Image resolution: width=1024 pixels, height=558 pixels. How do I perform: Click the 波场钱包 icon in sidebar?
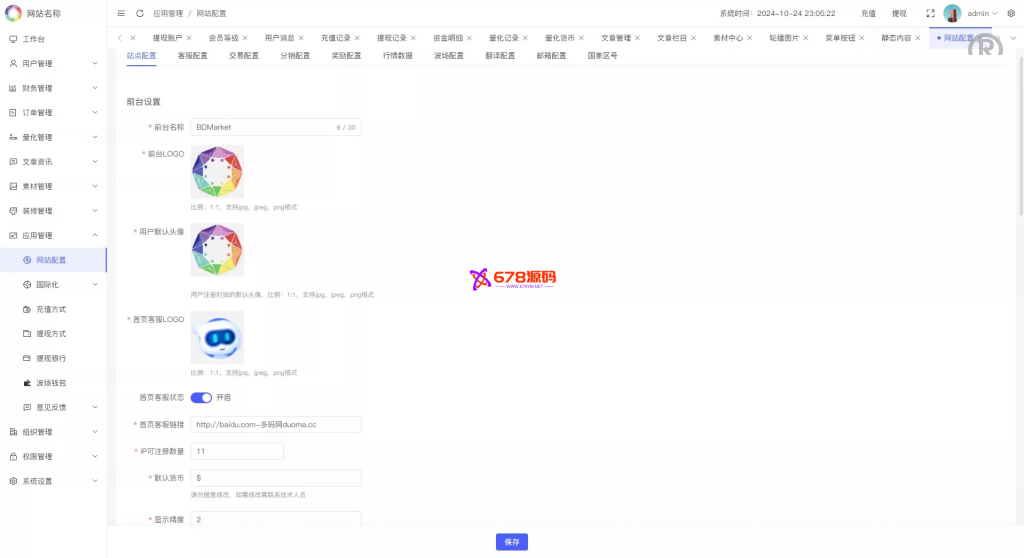coord(27,383)
